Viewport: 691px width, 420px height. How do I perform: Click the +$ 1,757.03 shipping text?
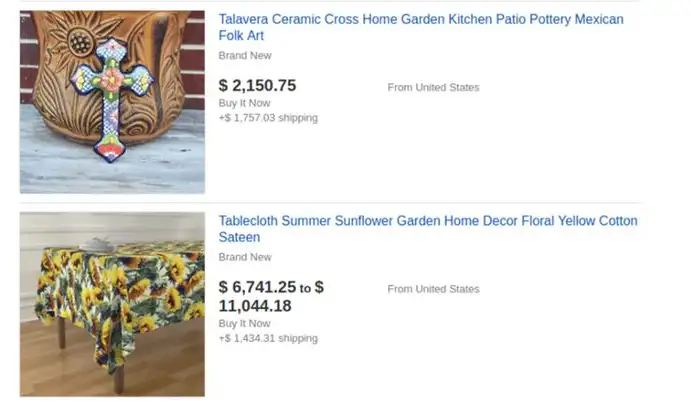click(268, 118)
